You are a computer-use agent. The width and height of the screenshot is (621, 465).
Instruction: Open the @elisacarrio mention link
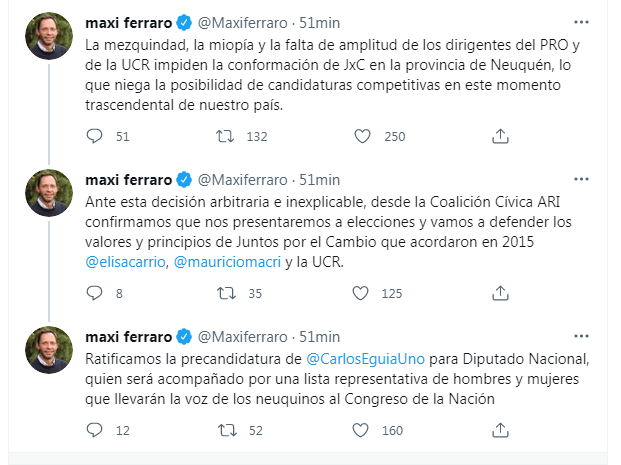coord(125,262)
